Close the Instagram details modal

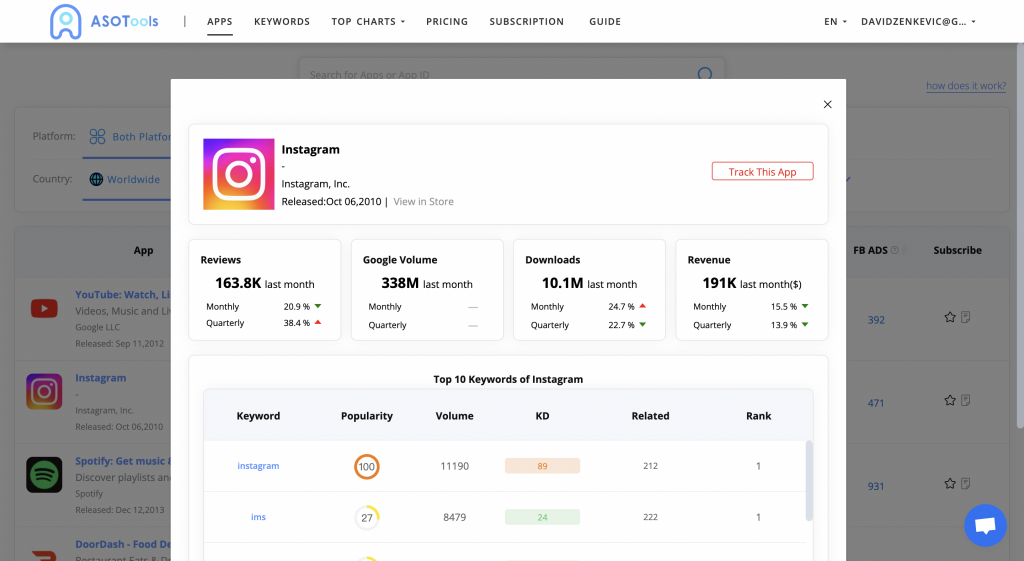pyautogui.click(x=827, y=104)
